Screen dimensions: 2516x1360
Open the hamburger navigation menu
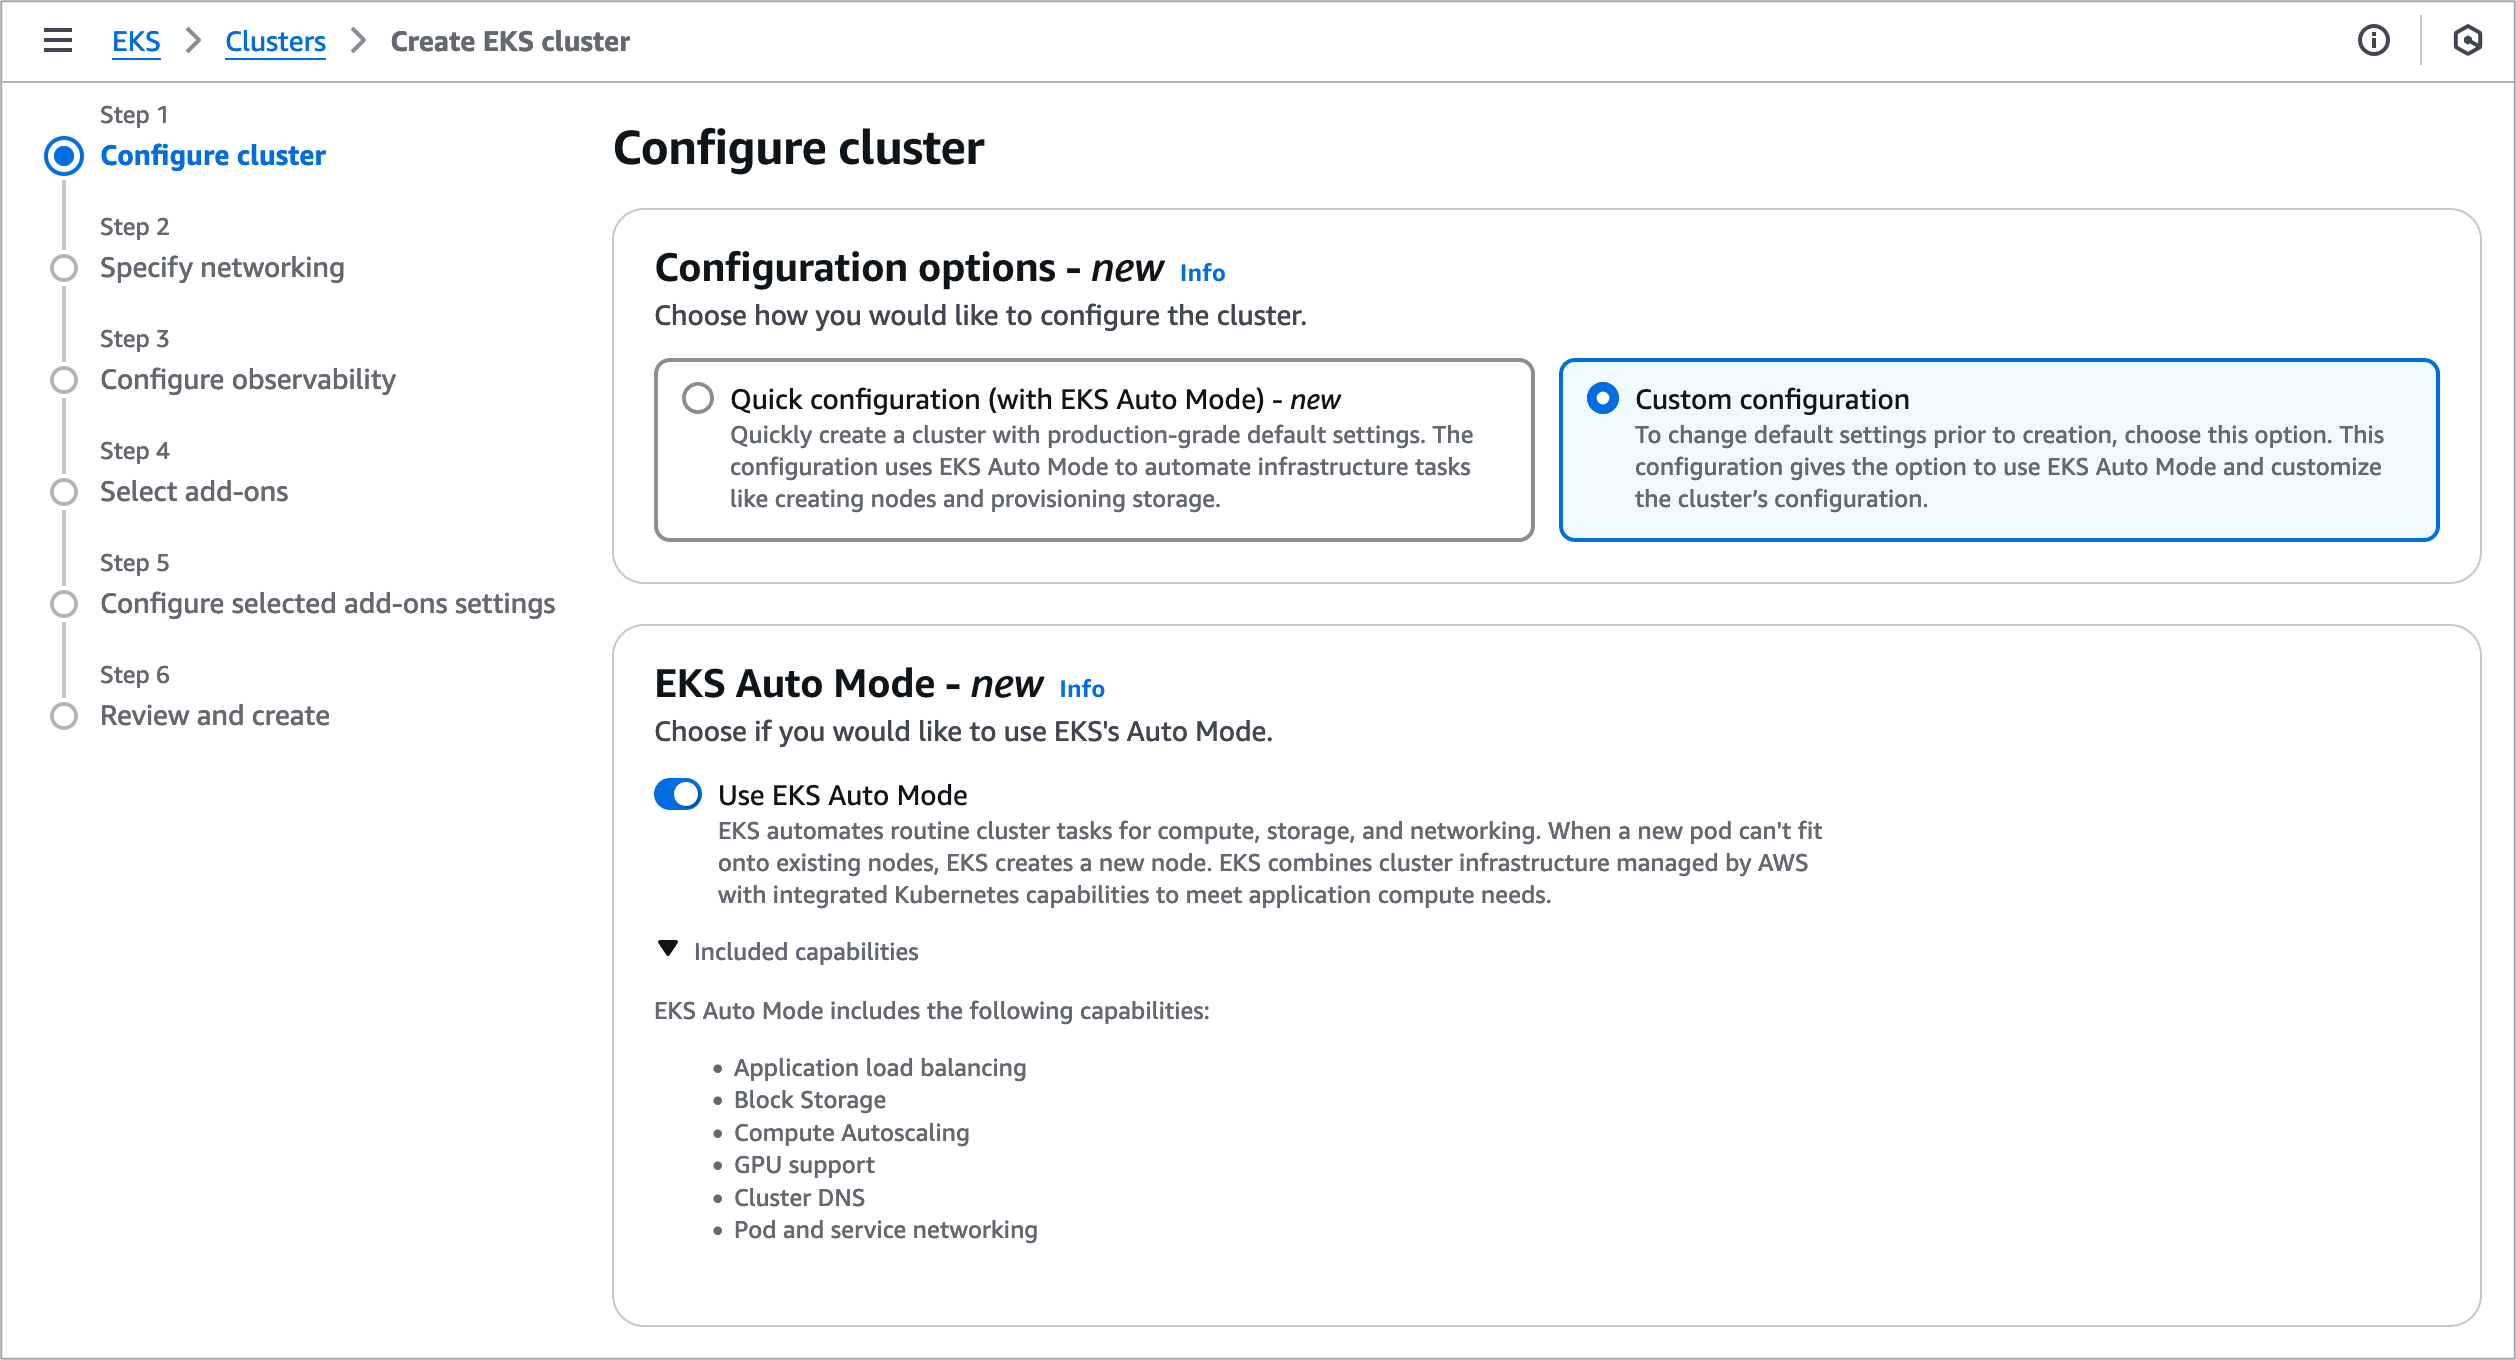(58, 41)
